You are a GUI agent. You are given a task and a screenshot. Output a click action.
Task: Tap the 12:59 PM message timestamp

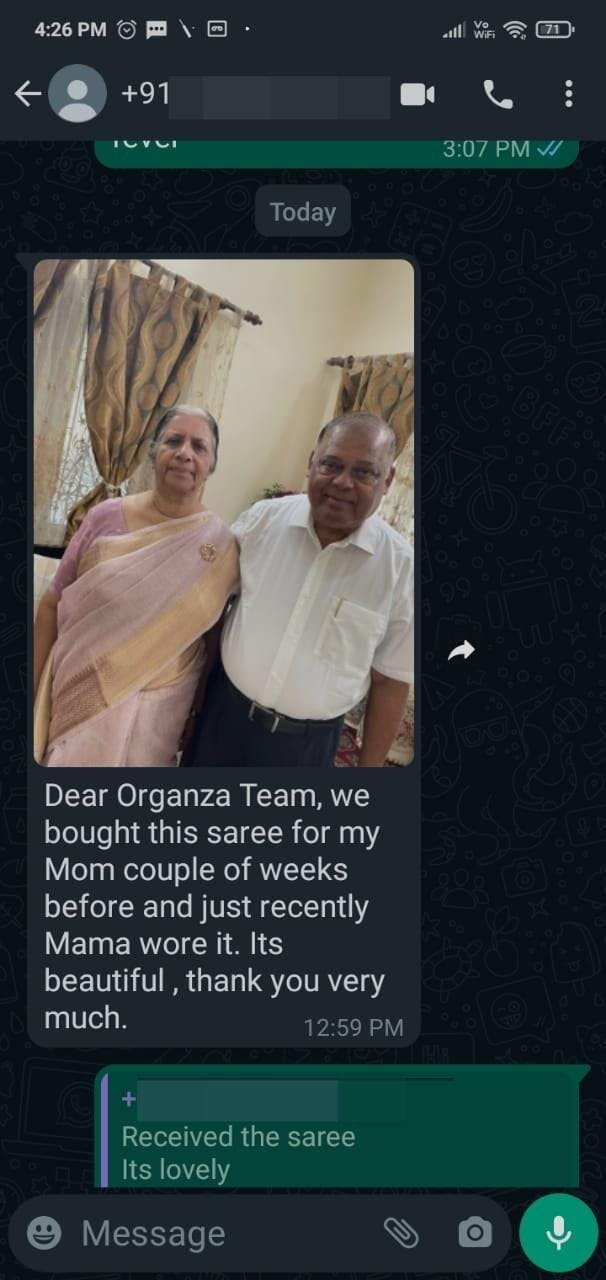[354, 1027]
